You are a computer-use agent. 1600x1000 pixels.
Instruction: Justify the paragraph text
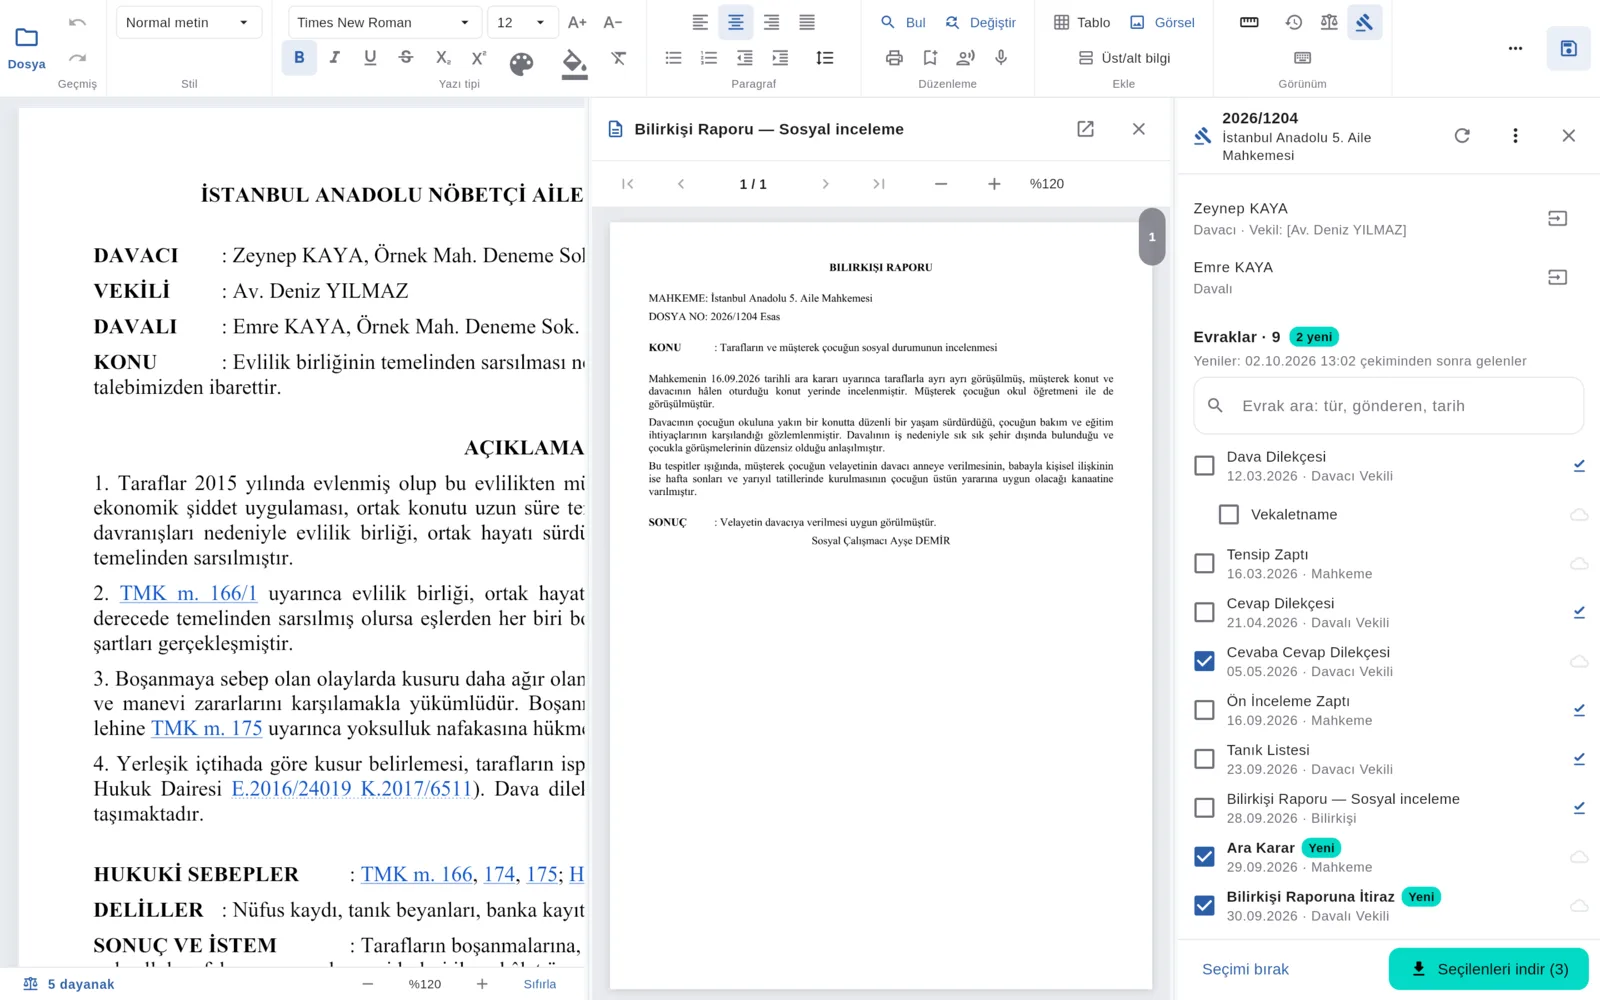tap(807, 22)
